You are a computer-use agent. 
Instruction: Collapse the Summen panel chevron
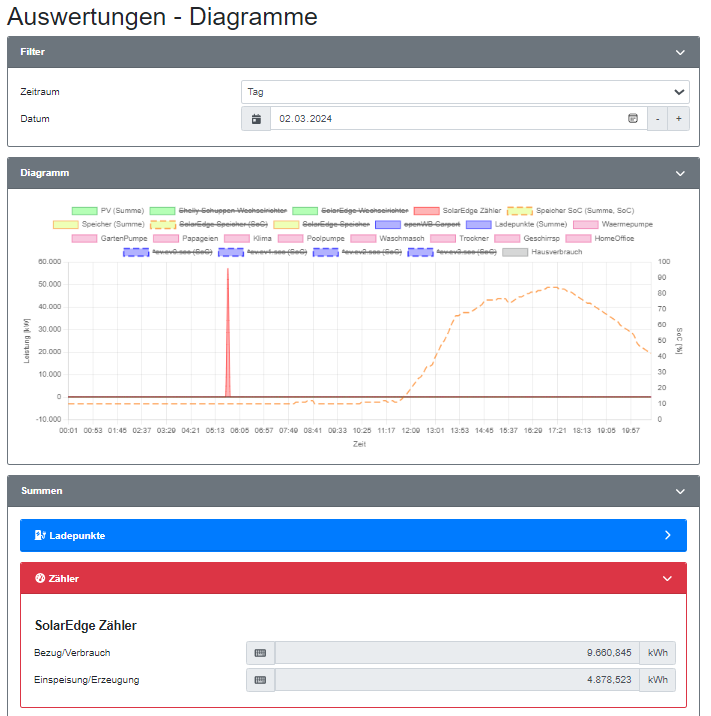coord(680,491)
